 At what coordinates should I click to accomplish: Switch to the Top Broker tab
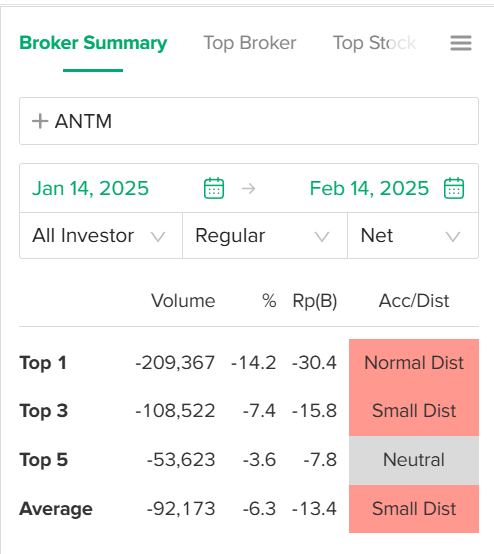click(250, 43)
